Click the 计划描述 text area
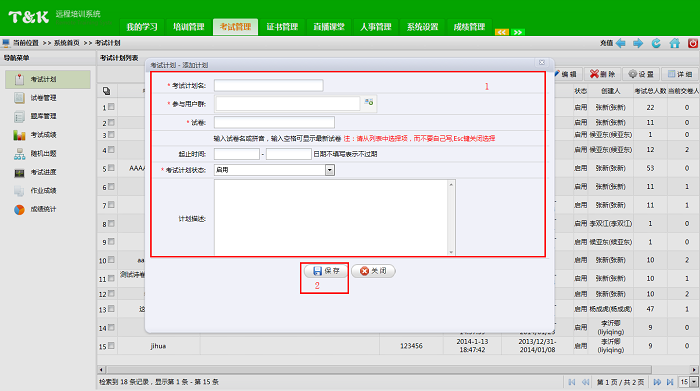The image size is (700, 391). 331,217
